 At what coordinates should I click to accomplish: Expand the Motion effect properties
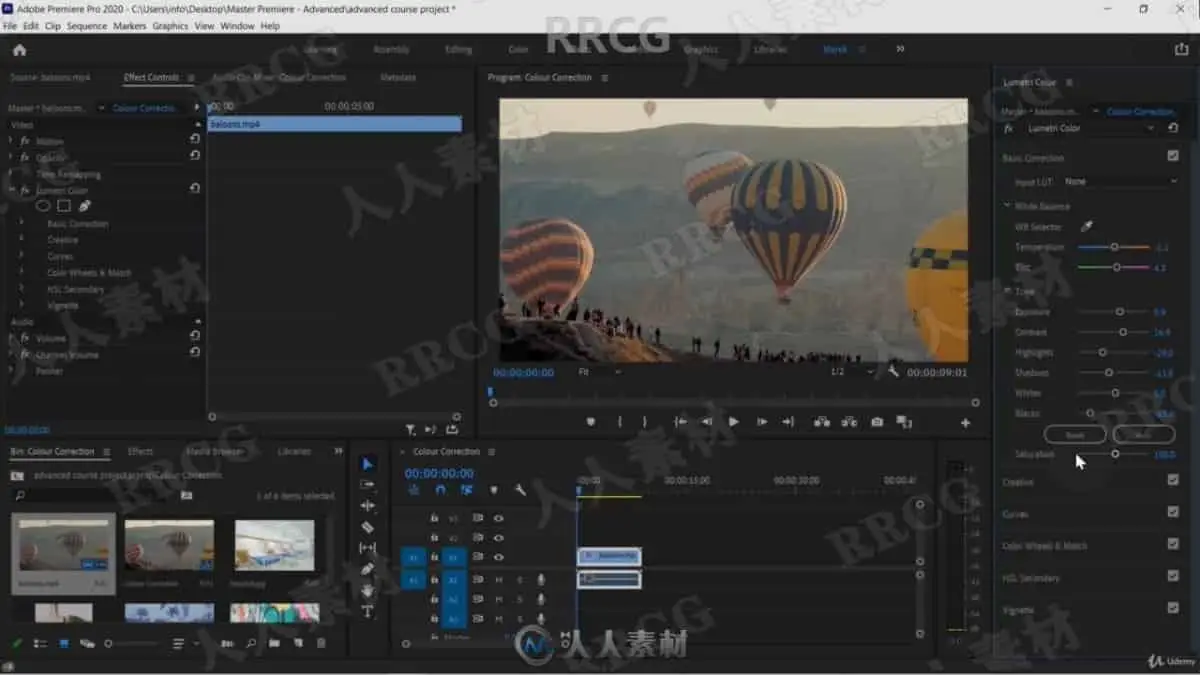click(x=11, y=141)
